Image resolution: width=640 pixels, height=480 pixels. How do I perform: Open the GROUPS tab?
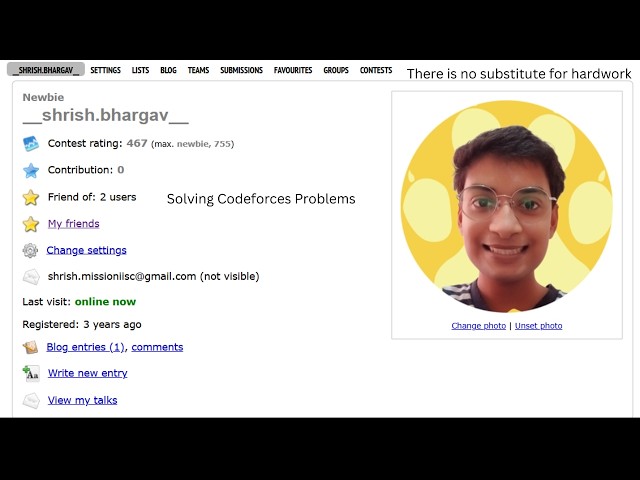tap(336, 70)
